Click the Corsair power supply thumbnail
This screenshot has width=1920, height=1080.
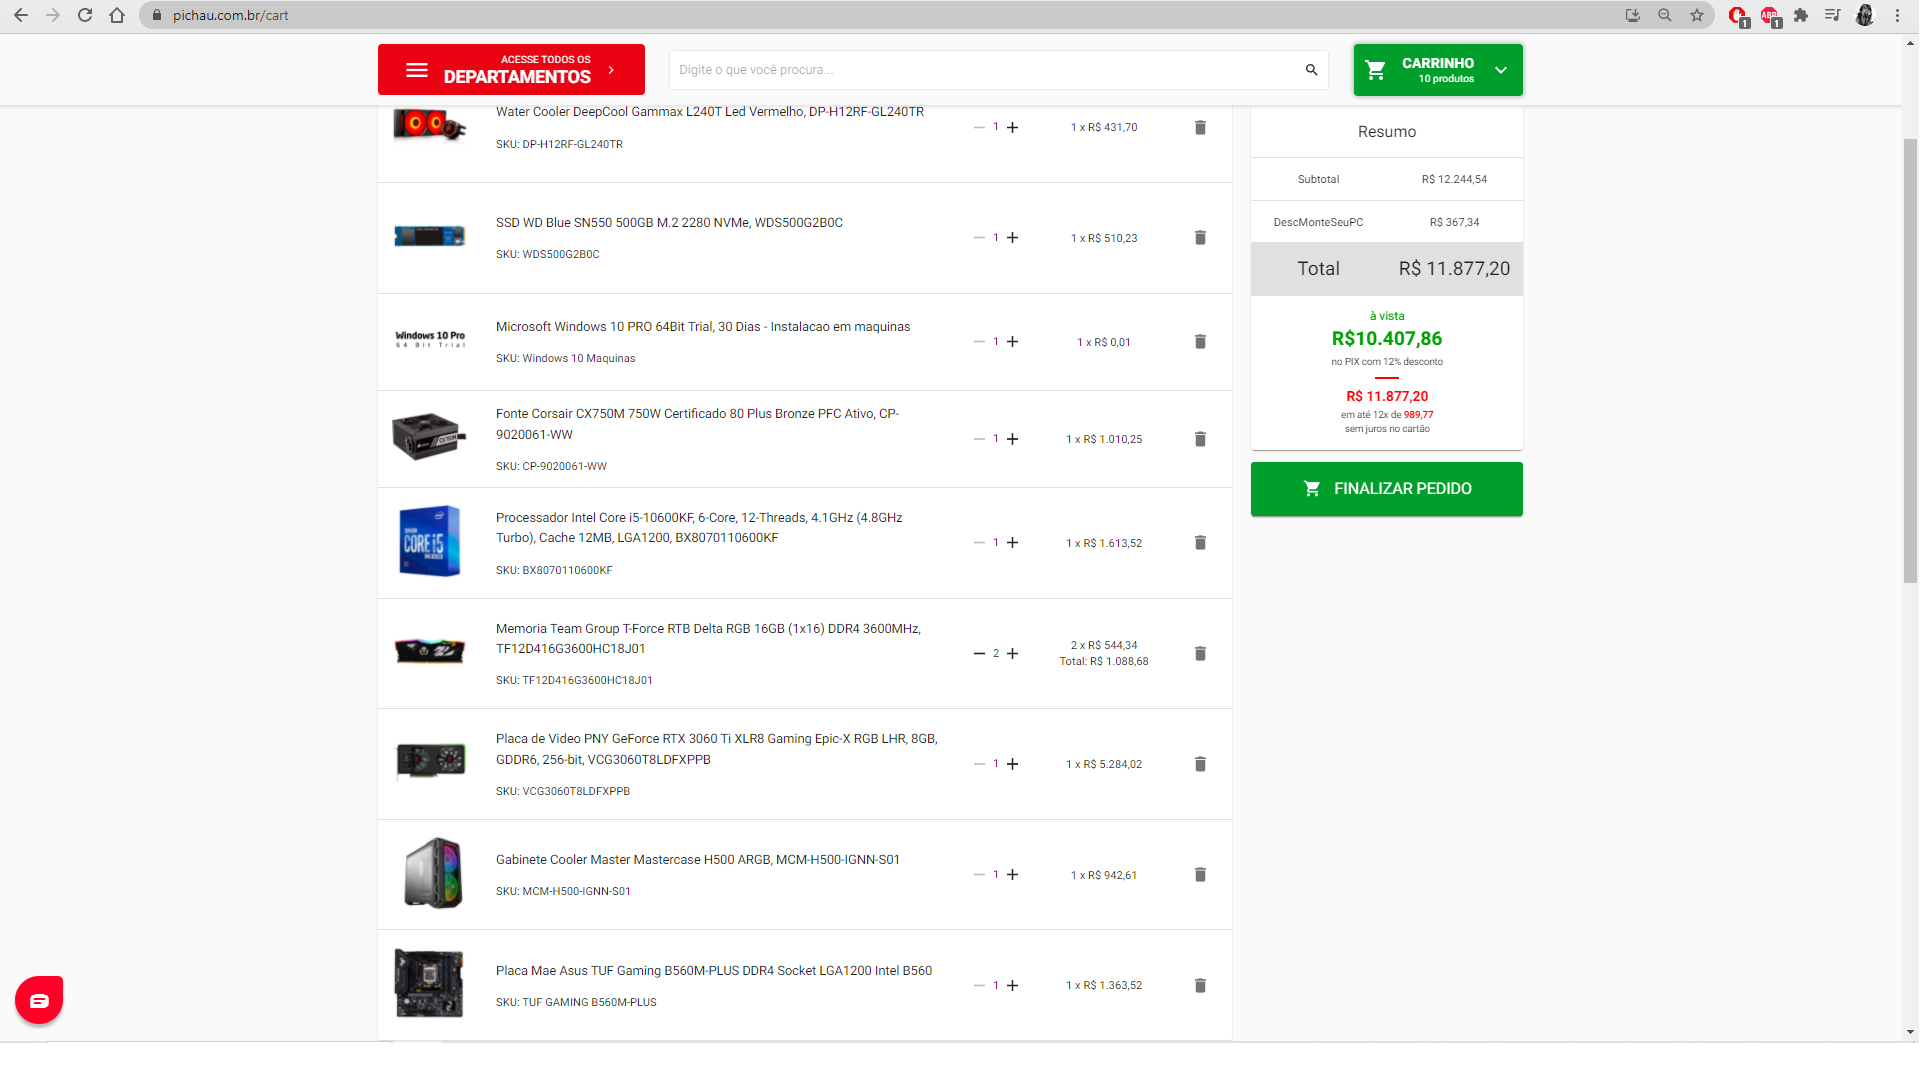tap(429, 437)
